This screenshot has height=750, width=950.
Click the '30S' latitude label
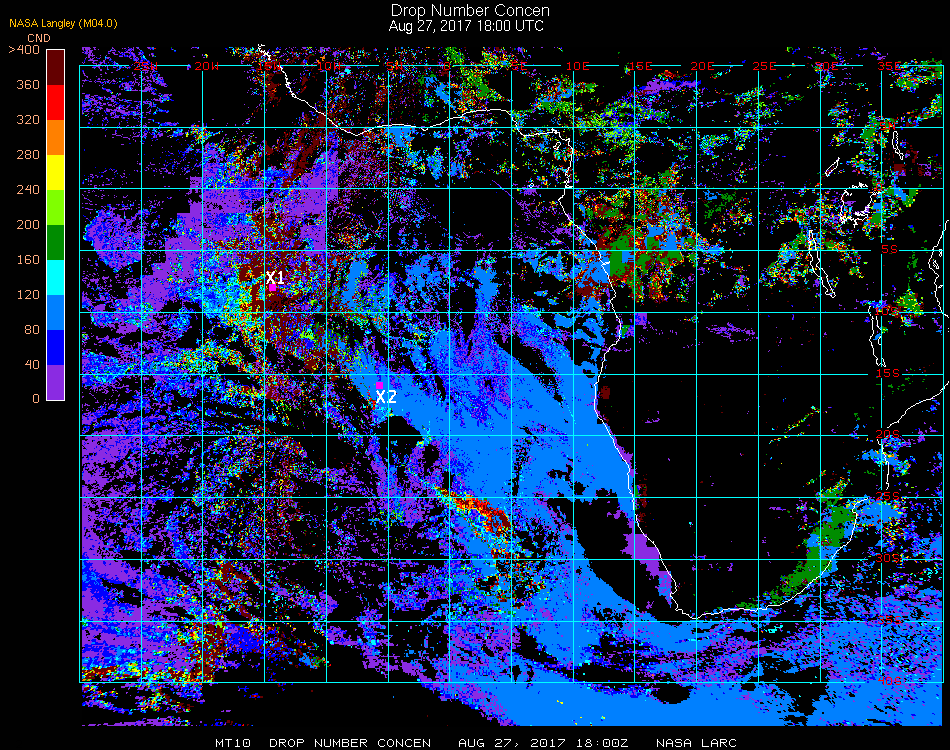pos(888,559)
